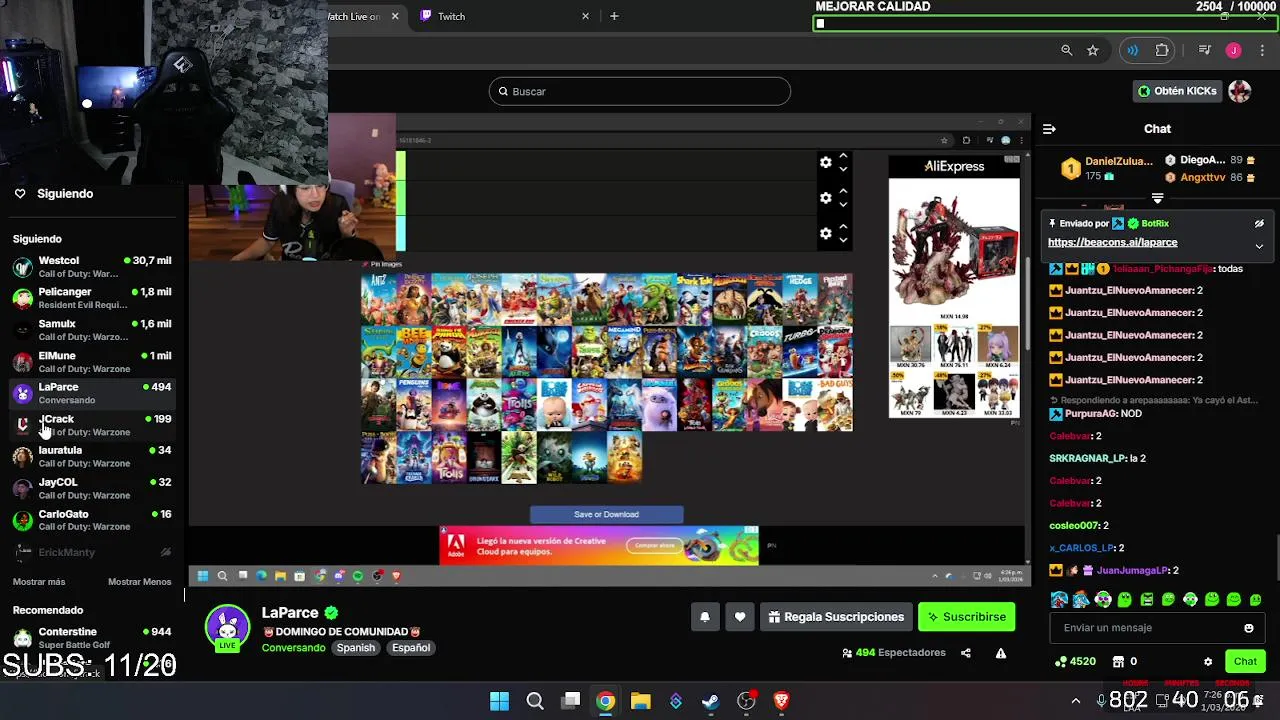Open lauratula channel in following list

tap(92, 457)
